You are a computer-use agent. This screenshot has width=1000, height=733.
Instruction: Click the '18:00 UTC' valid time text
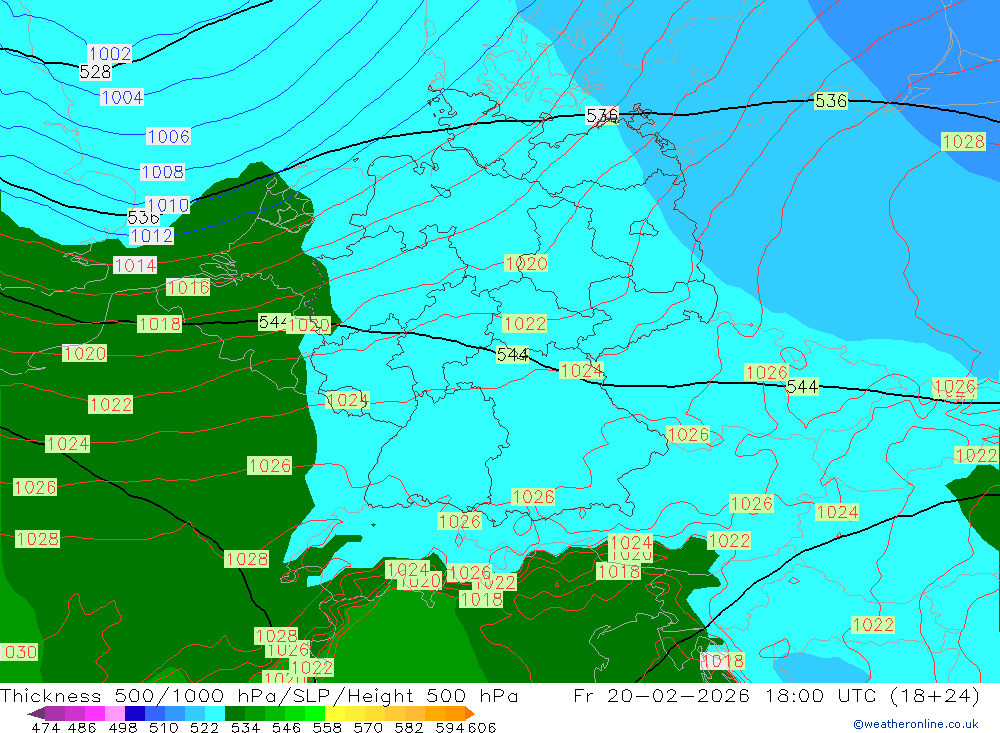[x=820, y=695]
